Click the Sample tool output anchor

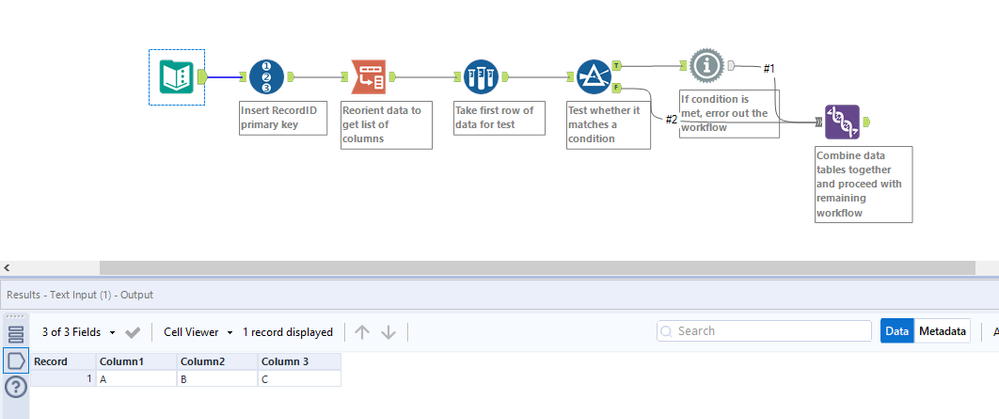point(505,77)
